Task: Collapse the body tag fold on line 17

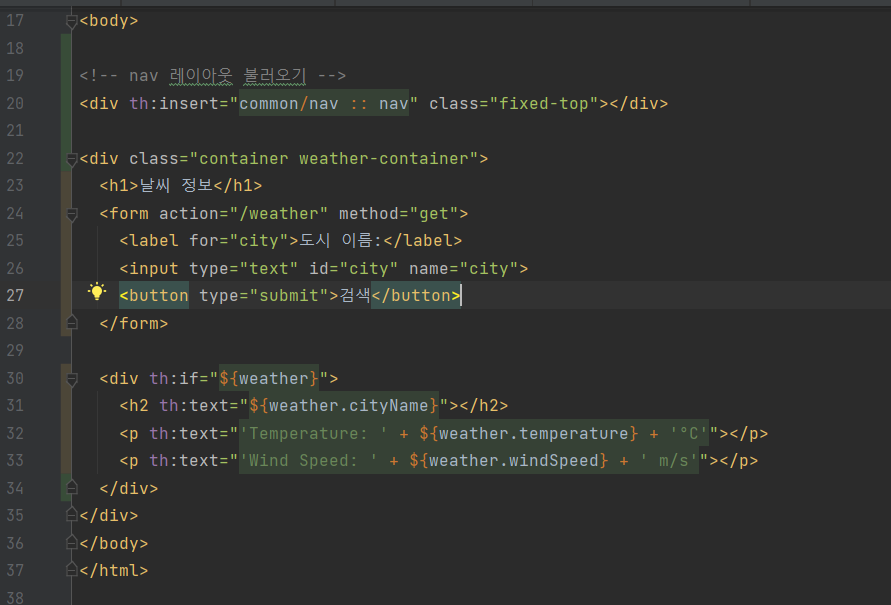Action: pyautogui.click(x=71, y=22)
